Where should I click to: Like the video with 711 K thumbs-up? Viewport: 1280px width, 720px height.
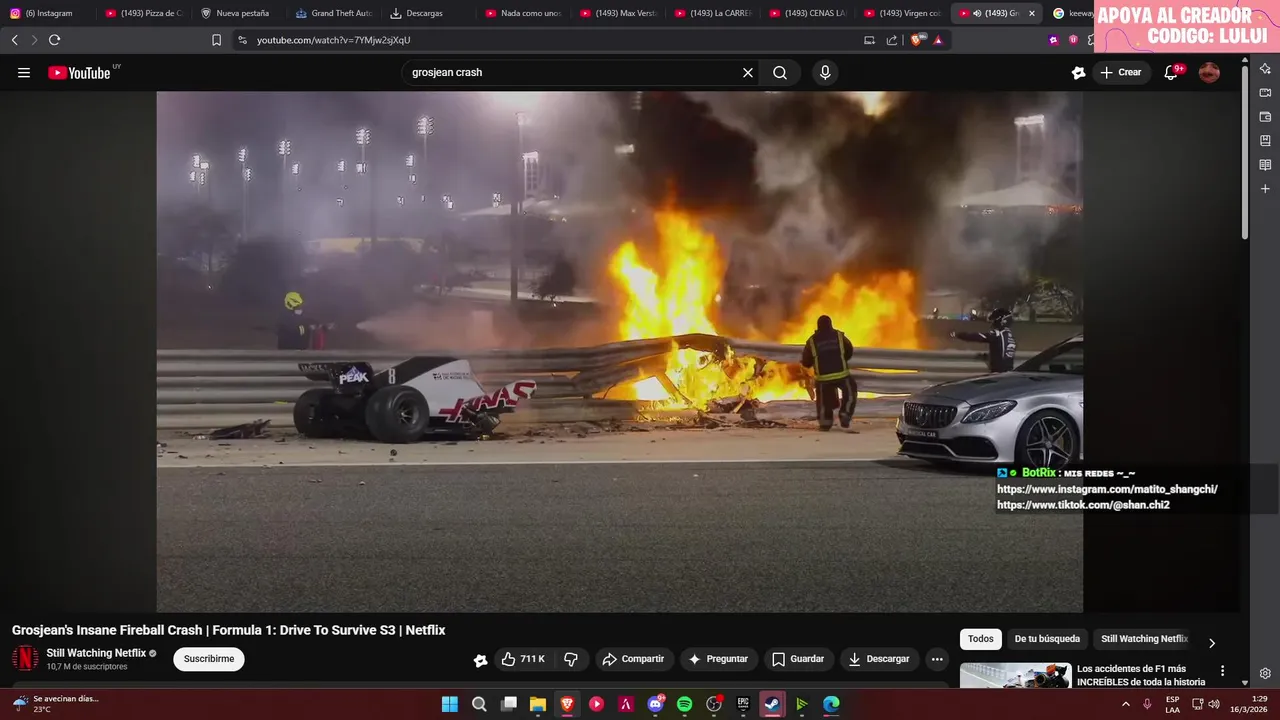click(523, 659)
